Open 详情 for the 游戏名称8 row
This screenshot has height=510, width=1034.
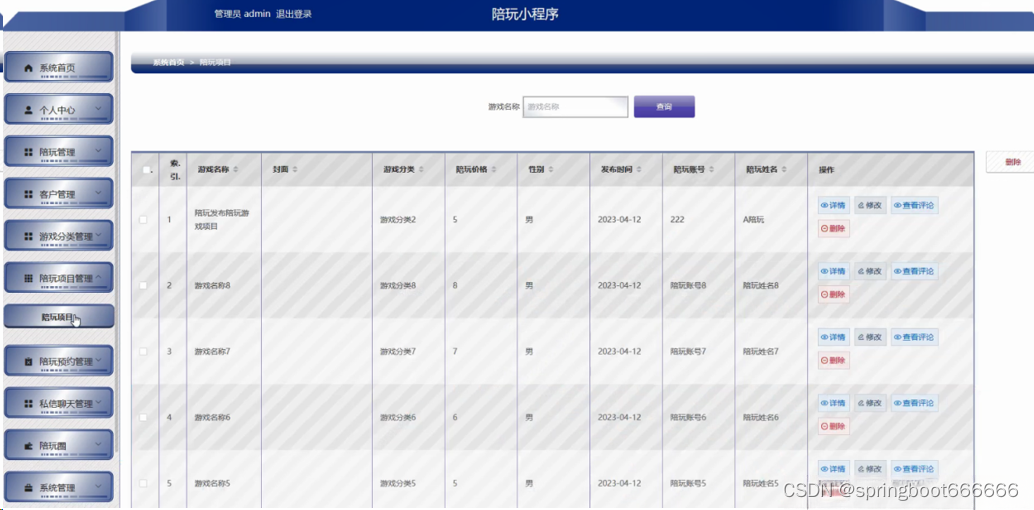tap(834, 271)
